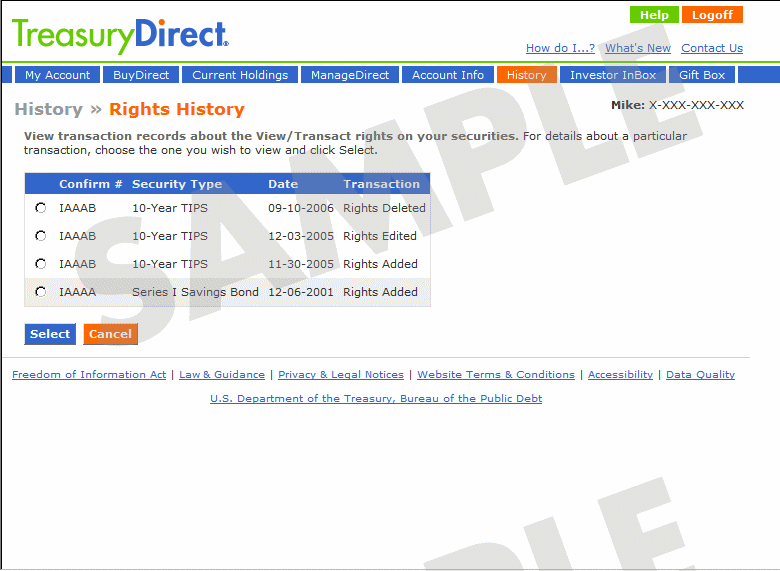Click the Date column header
This screenshot has width=780, height=571.
283,184
